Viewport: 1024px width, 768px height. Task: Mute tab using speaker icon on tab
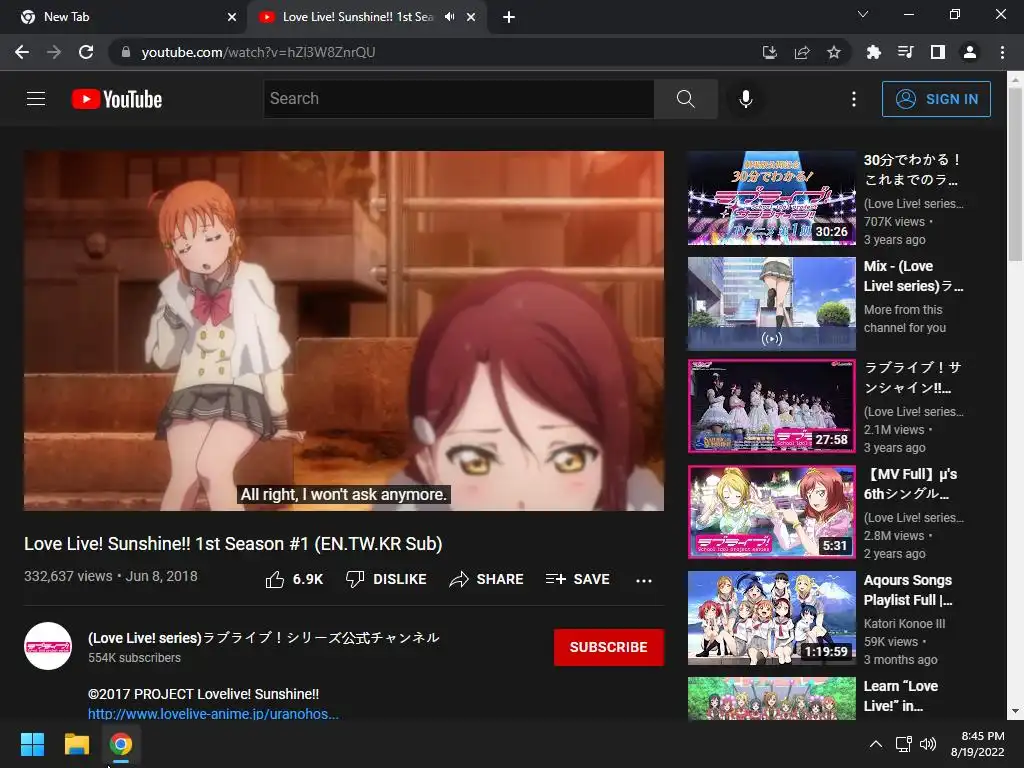tap(449, 17)
